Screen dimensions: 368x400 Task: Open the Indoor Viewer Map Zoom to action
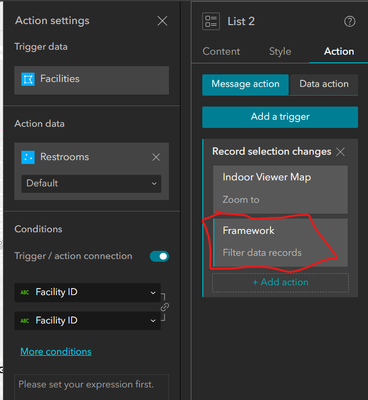tap(280, 189)
